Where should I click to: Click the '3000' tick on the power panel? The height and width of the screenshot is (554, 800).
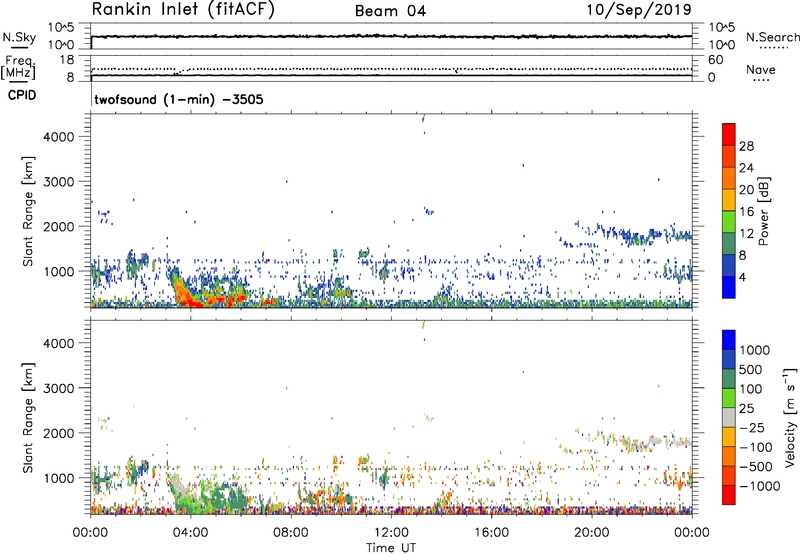coord(59,182)
